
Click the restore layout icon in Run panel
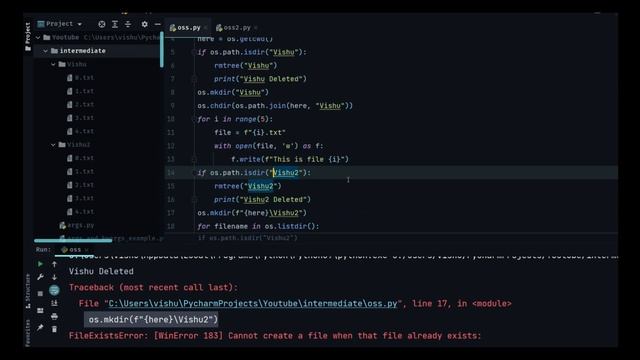pos(40,311)
